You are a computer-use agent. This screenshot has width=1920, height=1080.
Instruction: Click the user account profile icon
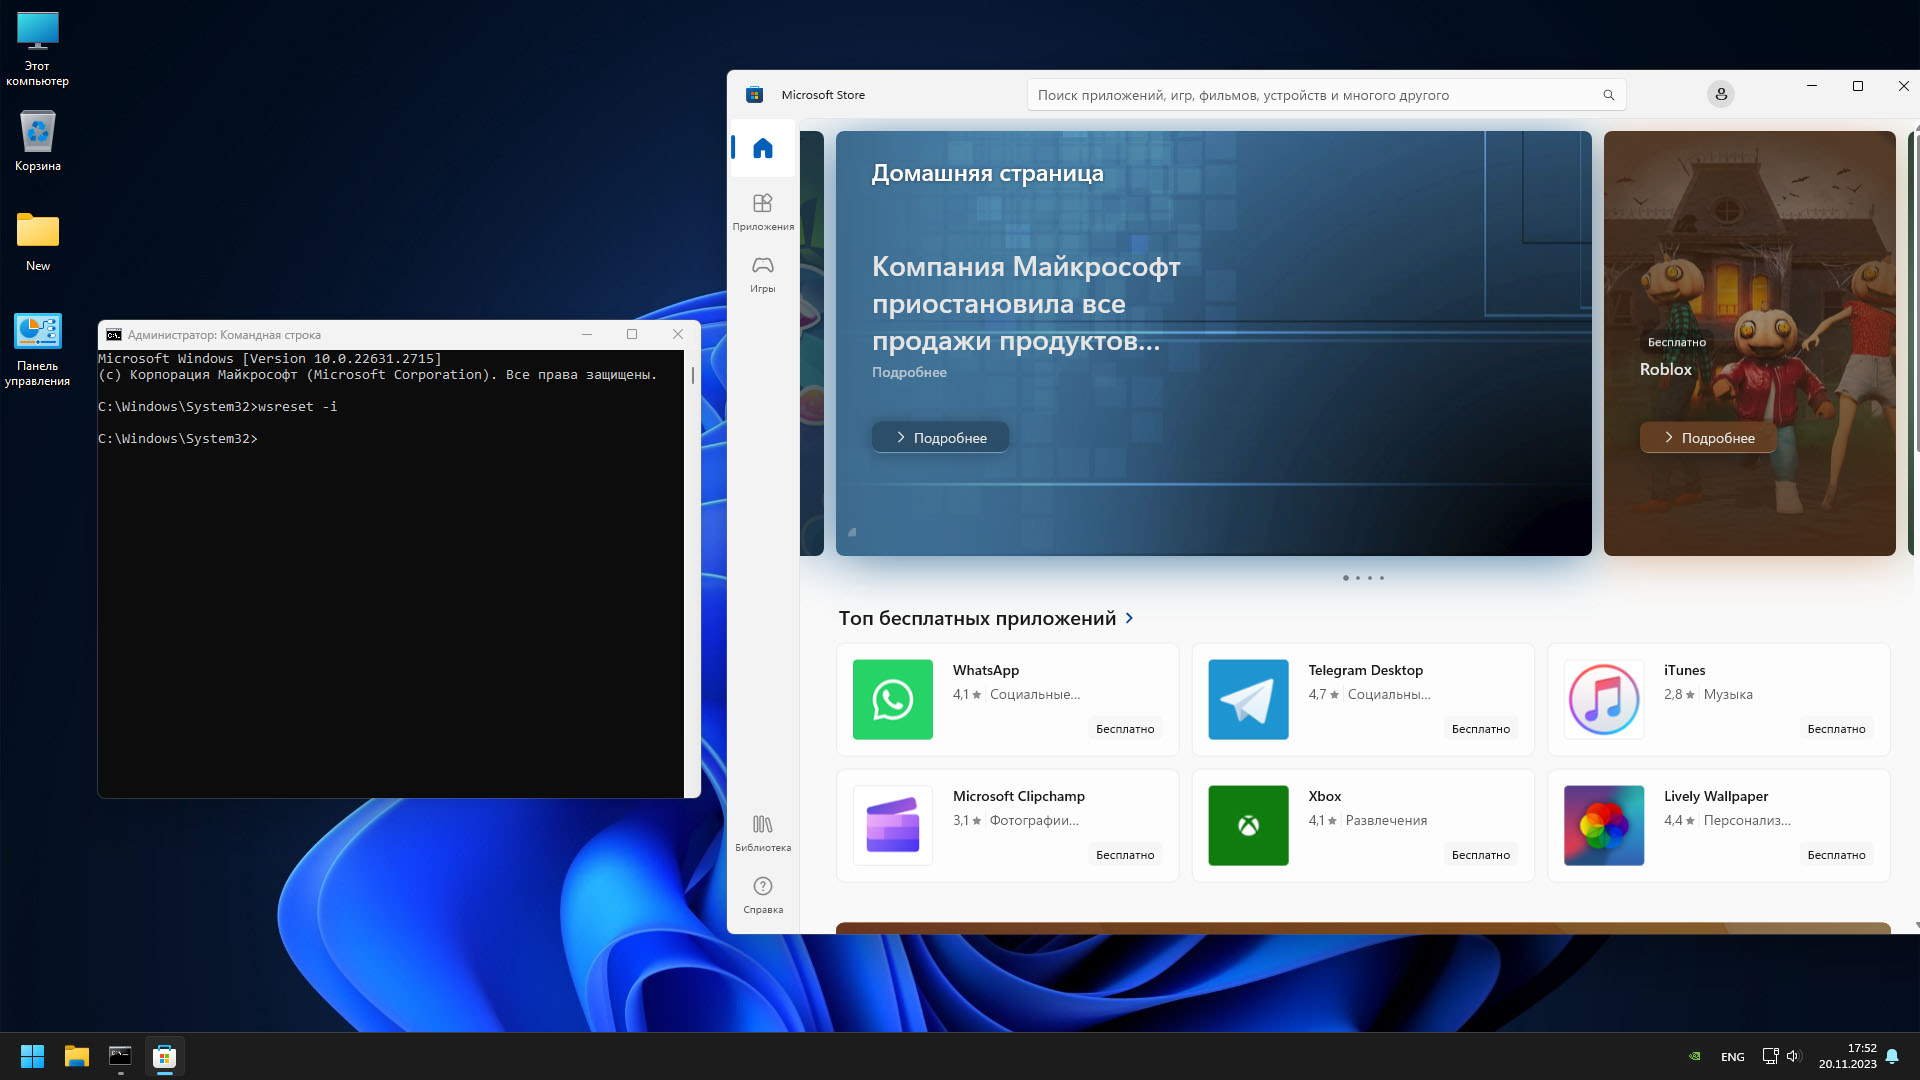1720,94
